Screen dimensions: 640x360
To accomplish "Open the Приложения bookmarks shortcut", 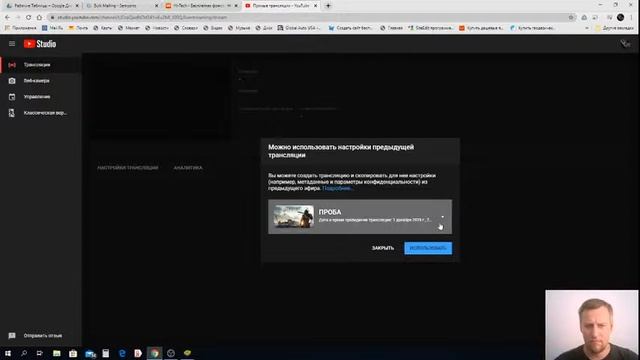I will 21,28.
